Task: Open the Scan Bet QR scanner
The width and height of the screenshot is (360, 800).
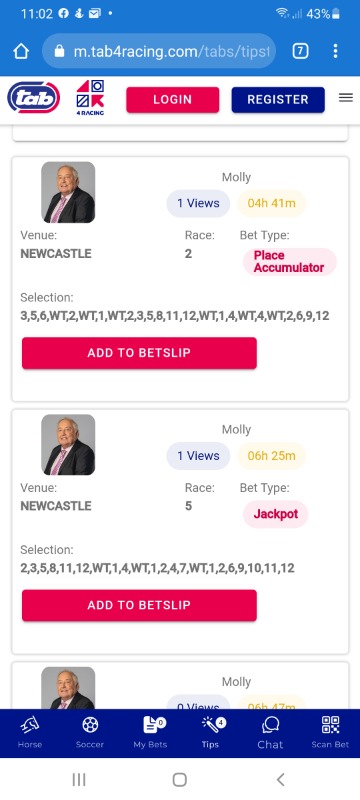Action: tap(330, 732)
